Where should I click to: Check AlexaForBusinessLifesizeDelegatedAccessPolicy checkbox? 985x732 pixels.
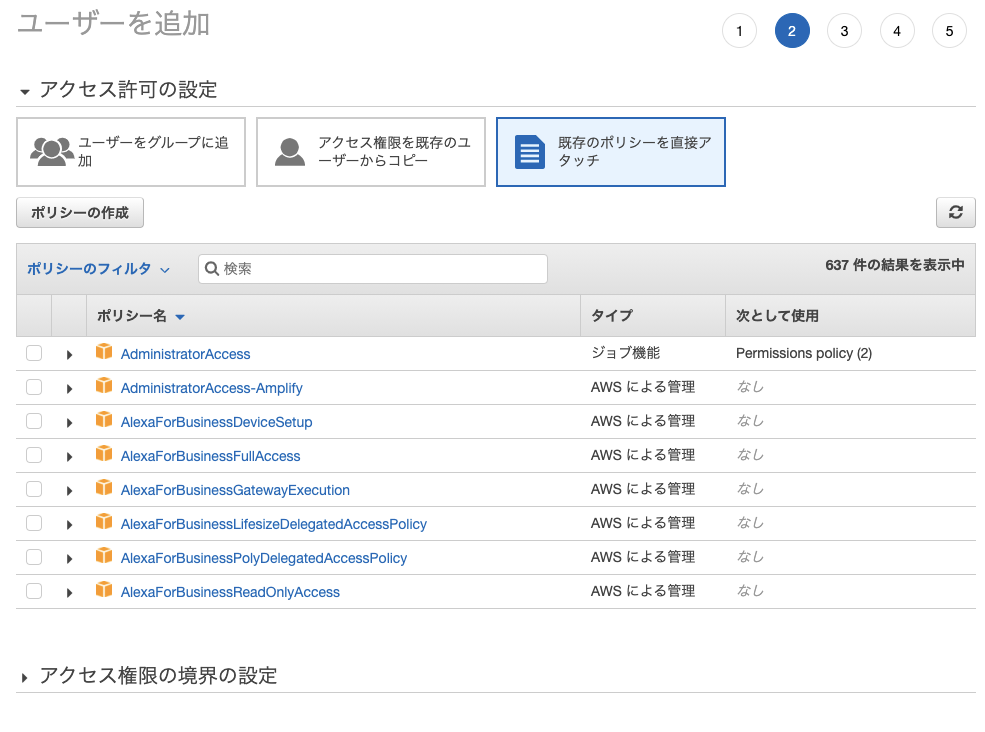[x=34, y=523]
